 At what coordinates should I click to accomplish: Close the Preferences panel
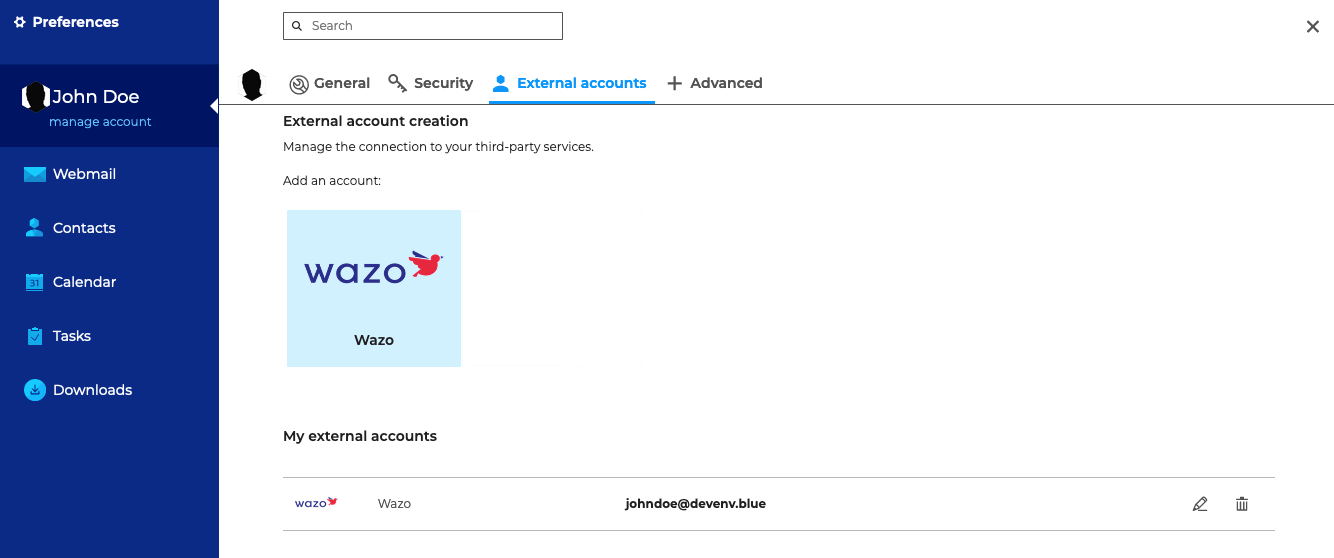tap(1313, 27)
